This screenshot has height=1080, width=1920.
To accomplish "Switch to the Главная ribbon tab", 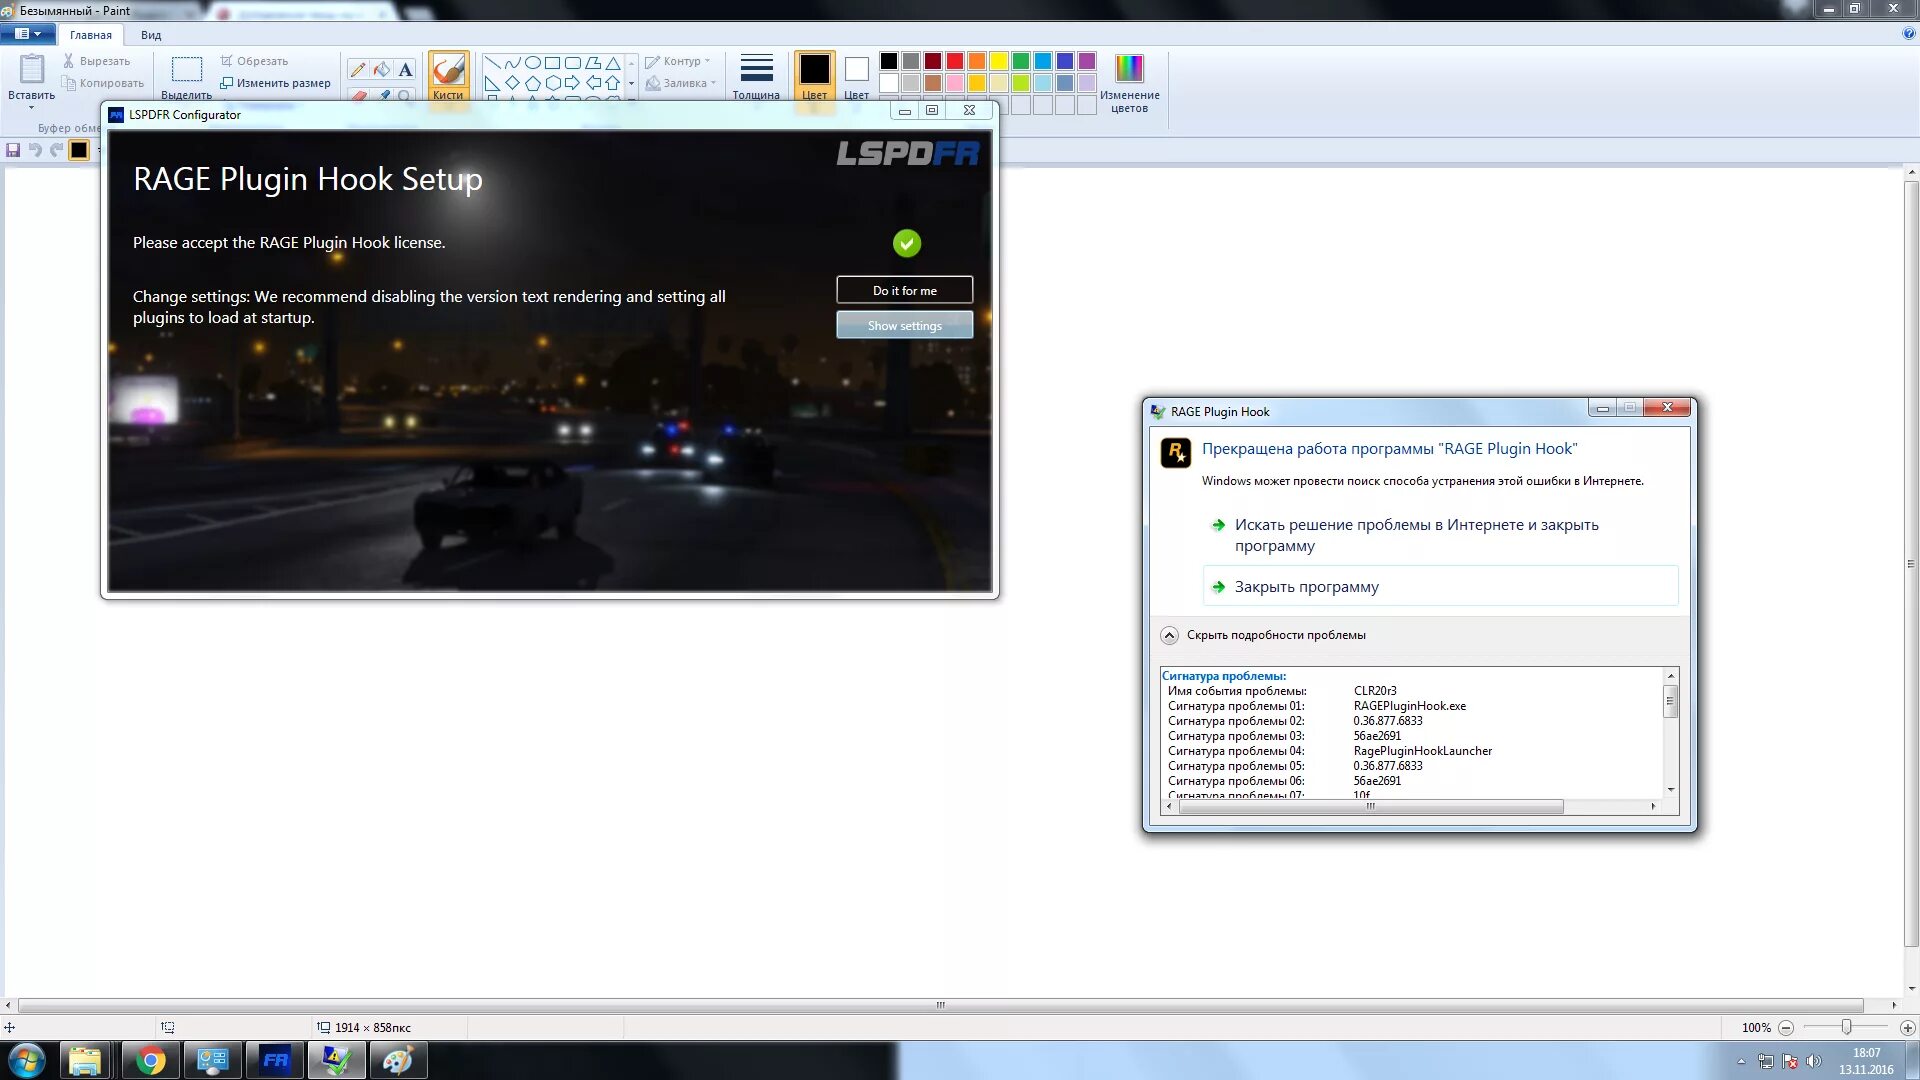I will tap(90, 35).
